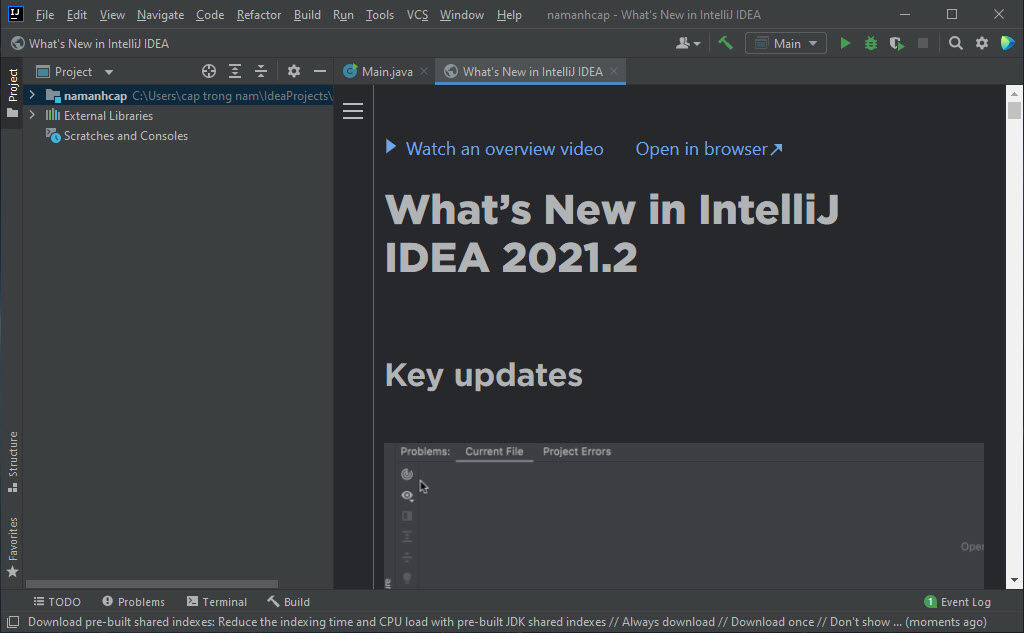
Task: Click Download once in status message
Action: 773,622
